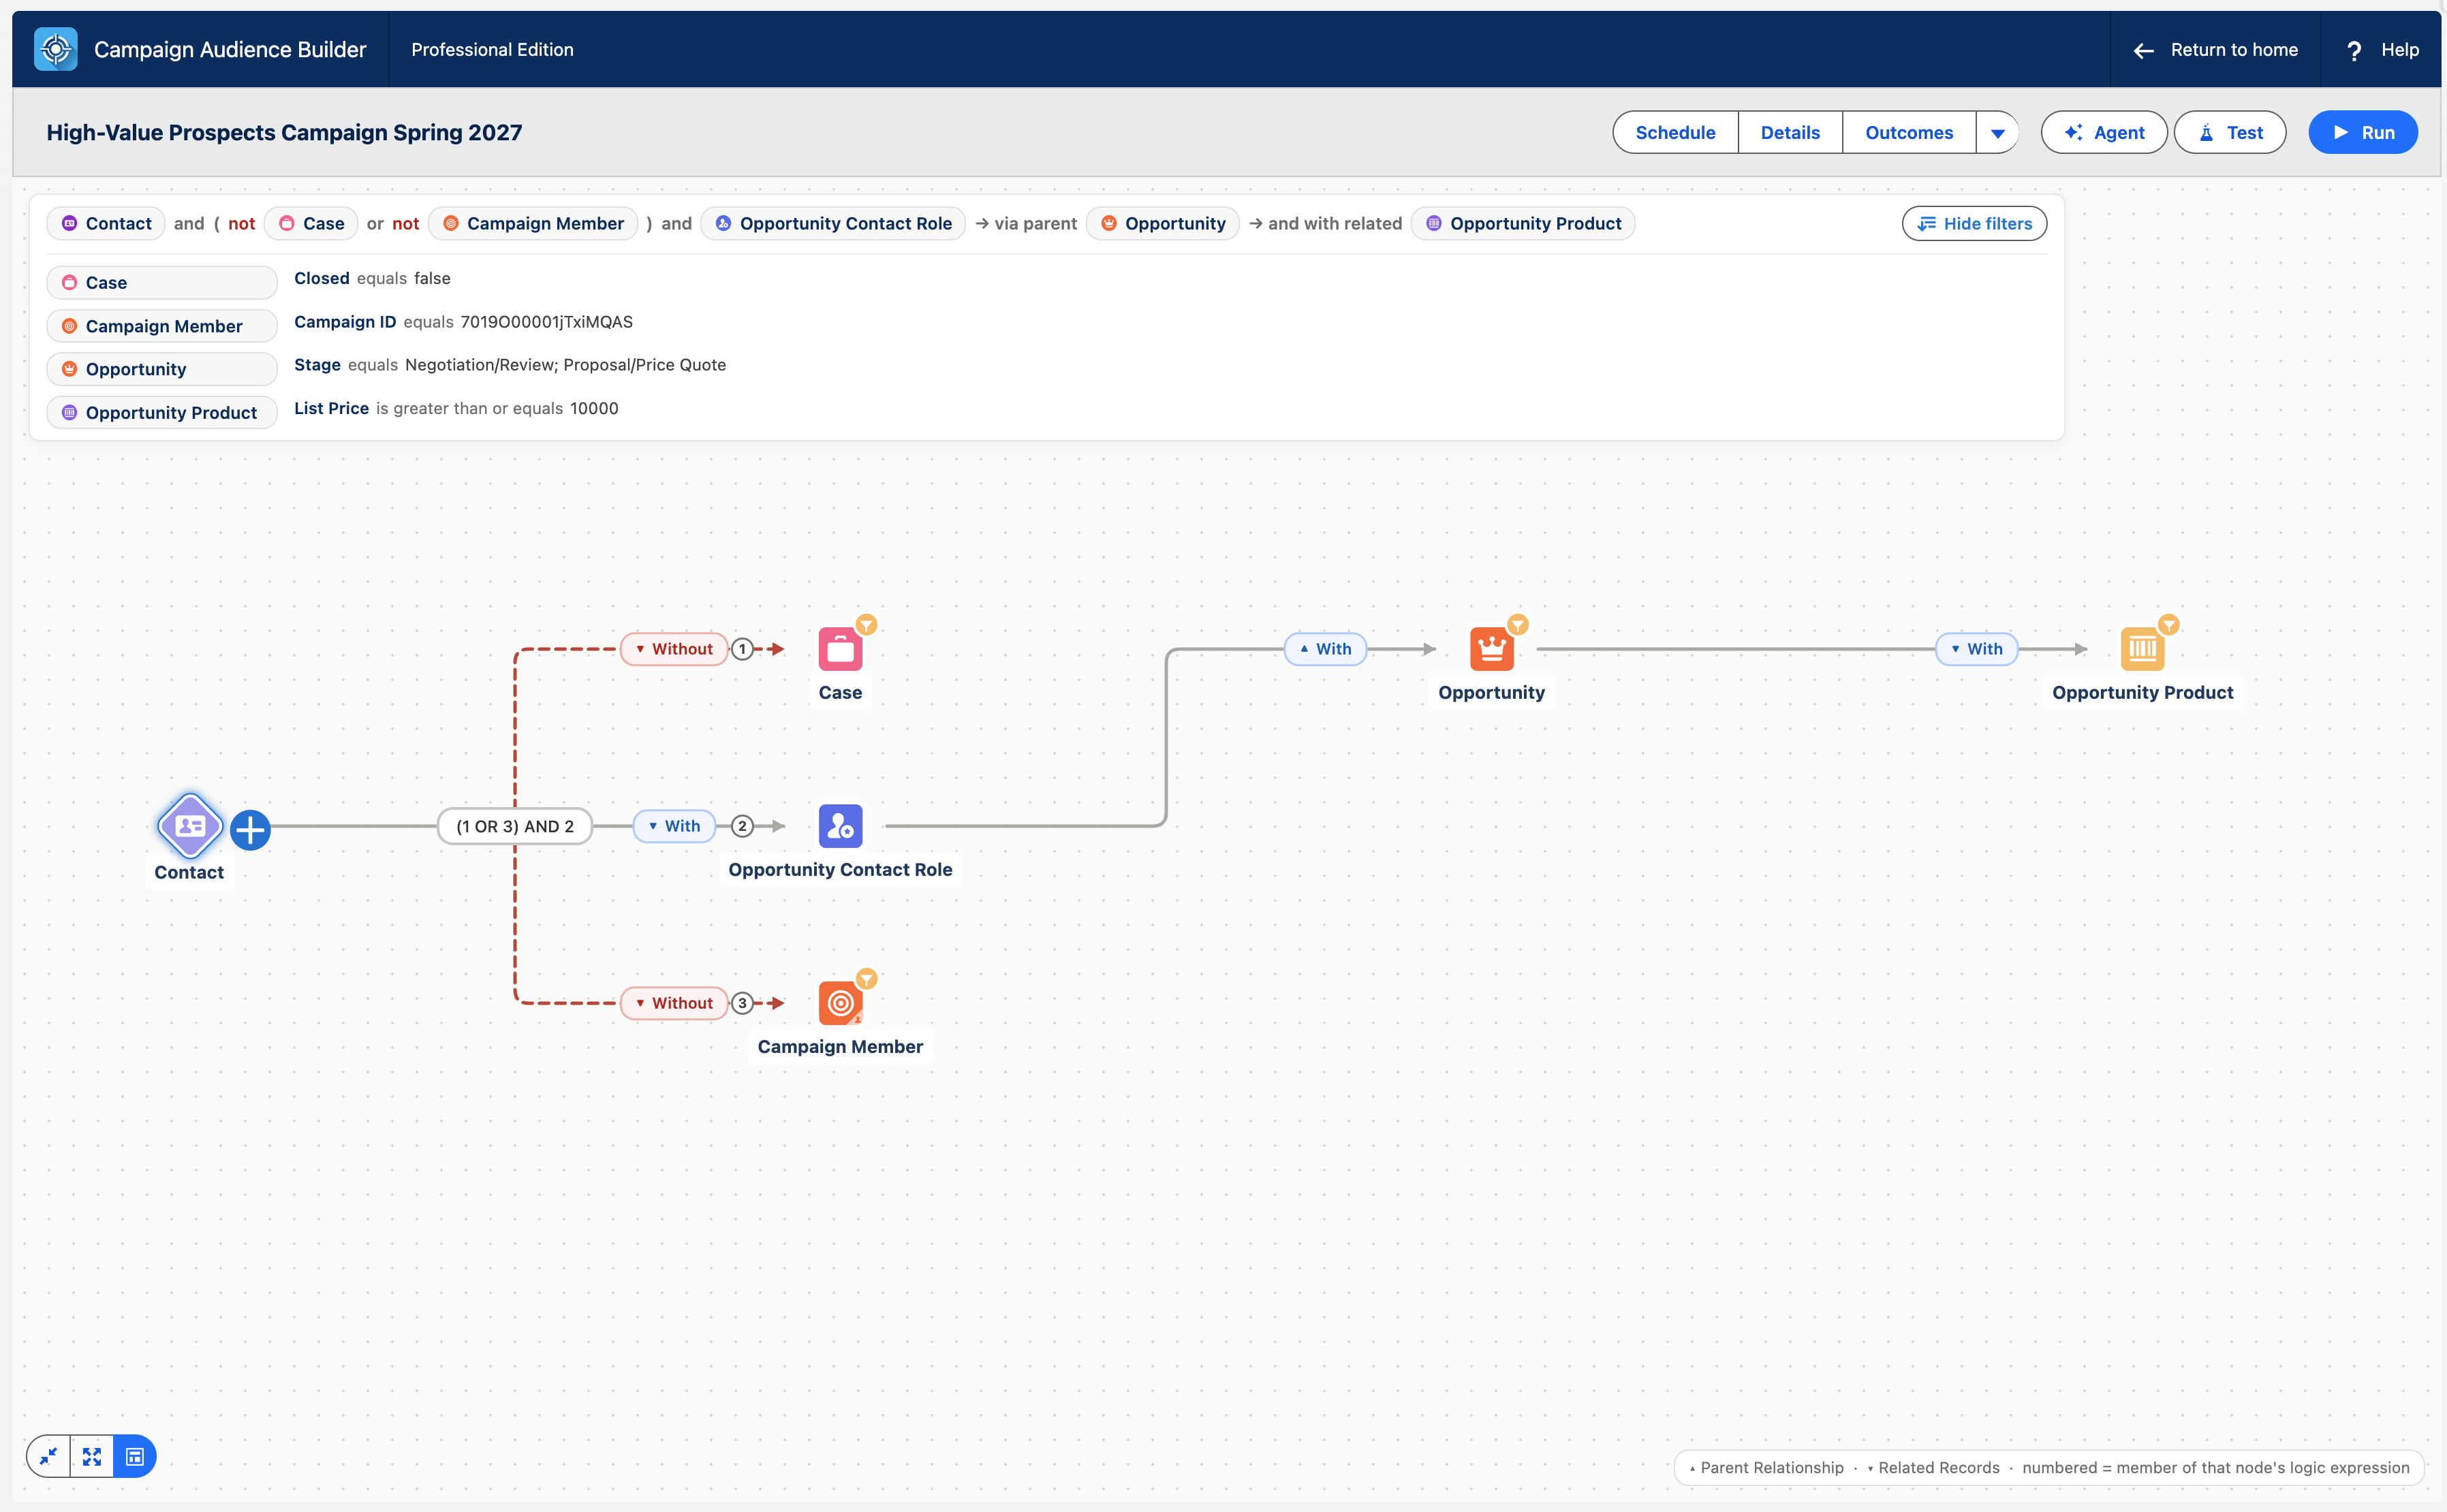Viewport: 2447px width, 1512px height.
Task: Click the campaign title High-Value Prospects Campaign Spring 2027
Action: coord(284,132)
